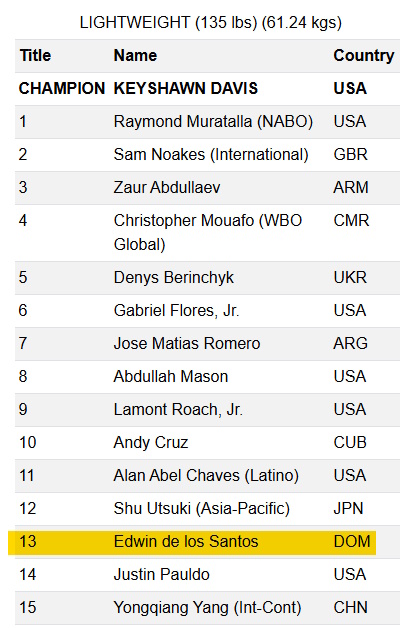Click Alan Abel Chaves (Latino) name
This screenshot has width=400, height=628.
[206, 476]
